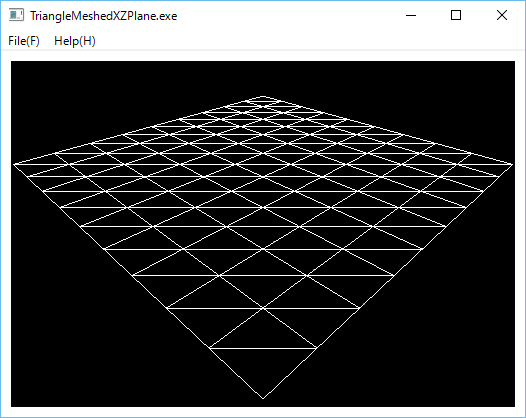Click the longest horizontal line joining left and right corners
The image size is (526, 418).
click(263, 164)
